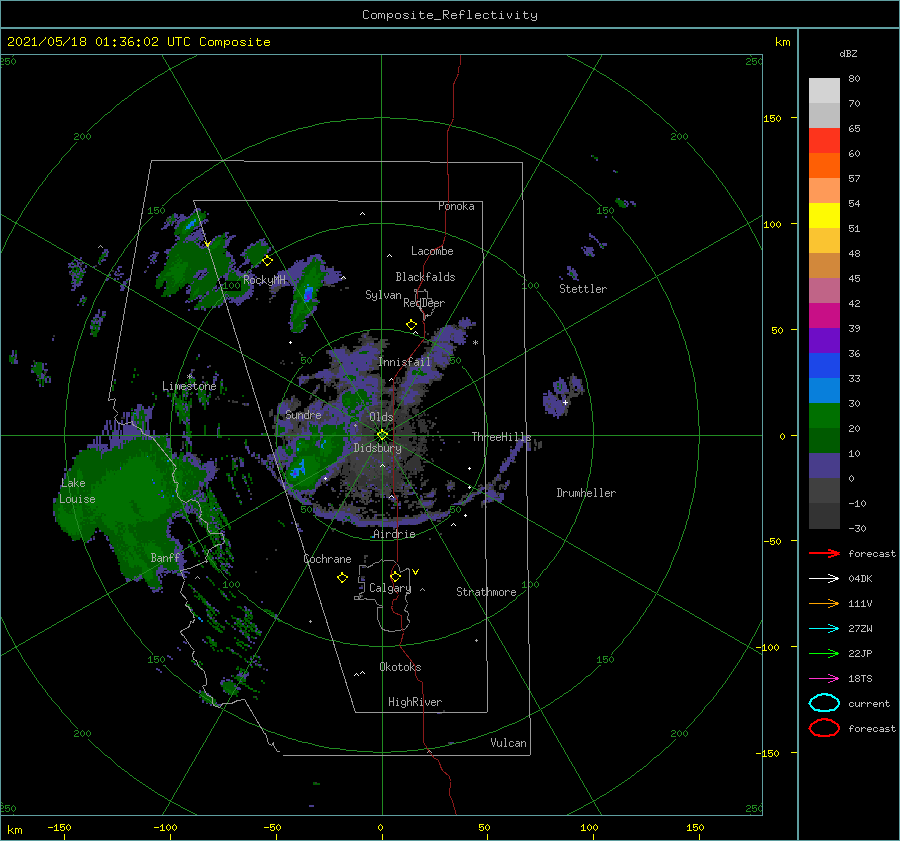Select the cyan 27ZW arrow icon
The image size is (900, 841).
click(x=824, y=629)
